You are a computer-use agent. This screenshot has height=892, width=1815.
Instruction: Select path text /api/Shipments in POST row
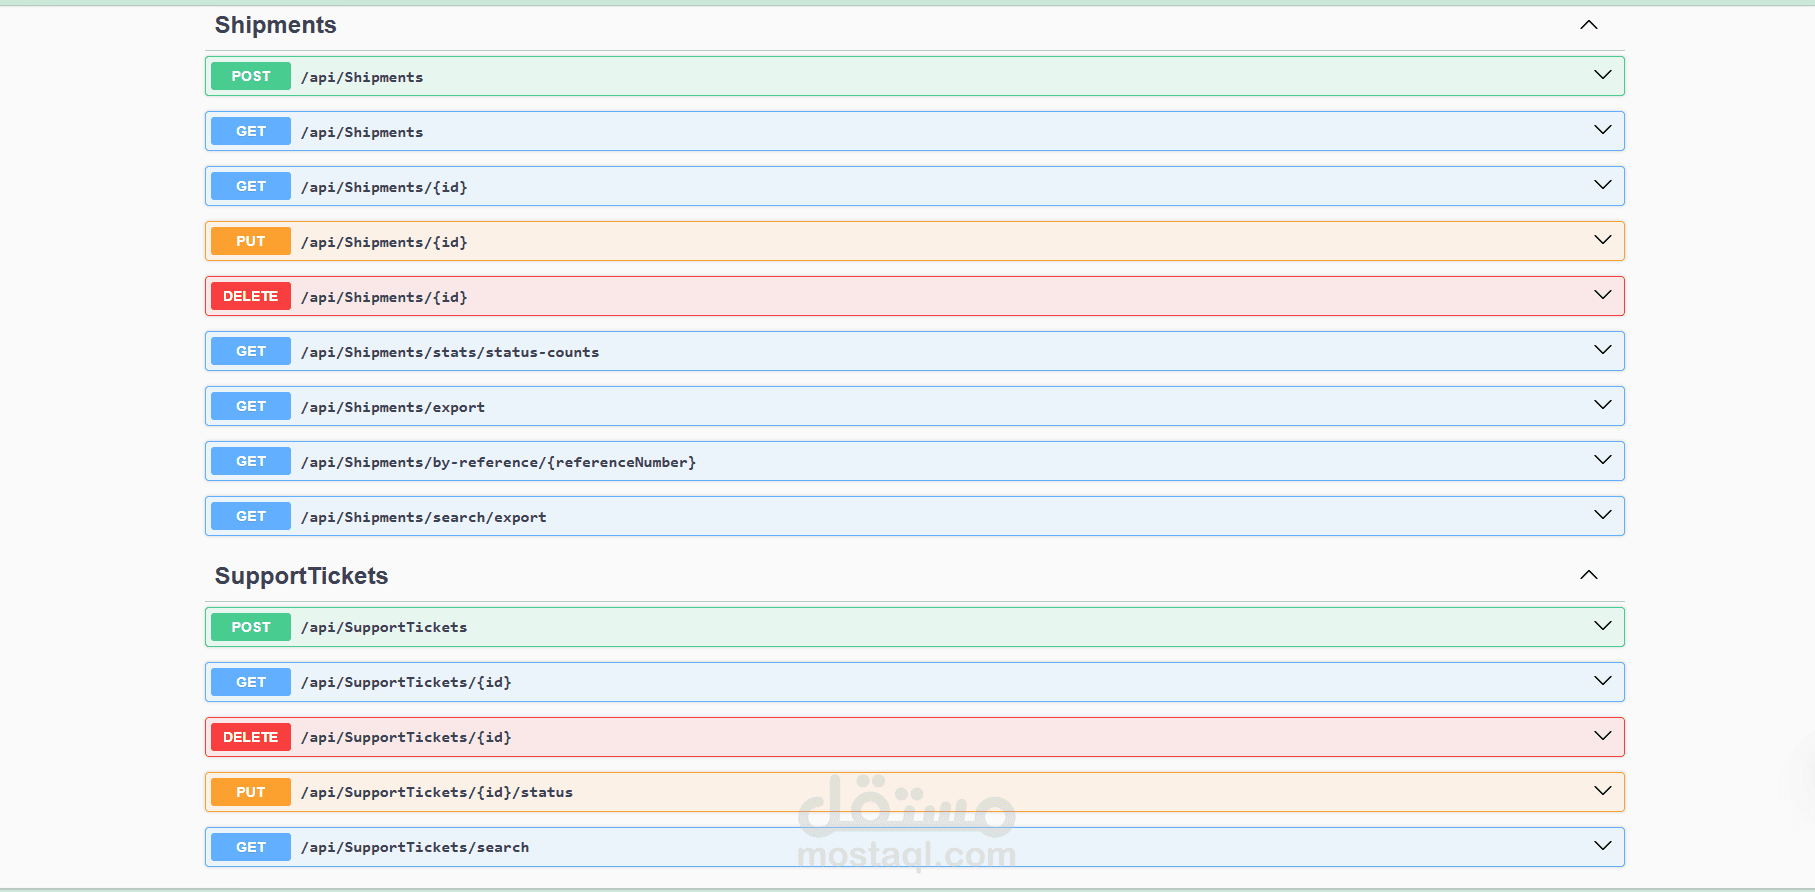click(x=362, y=77)
